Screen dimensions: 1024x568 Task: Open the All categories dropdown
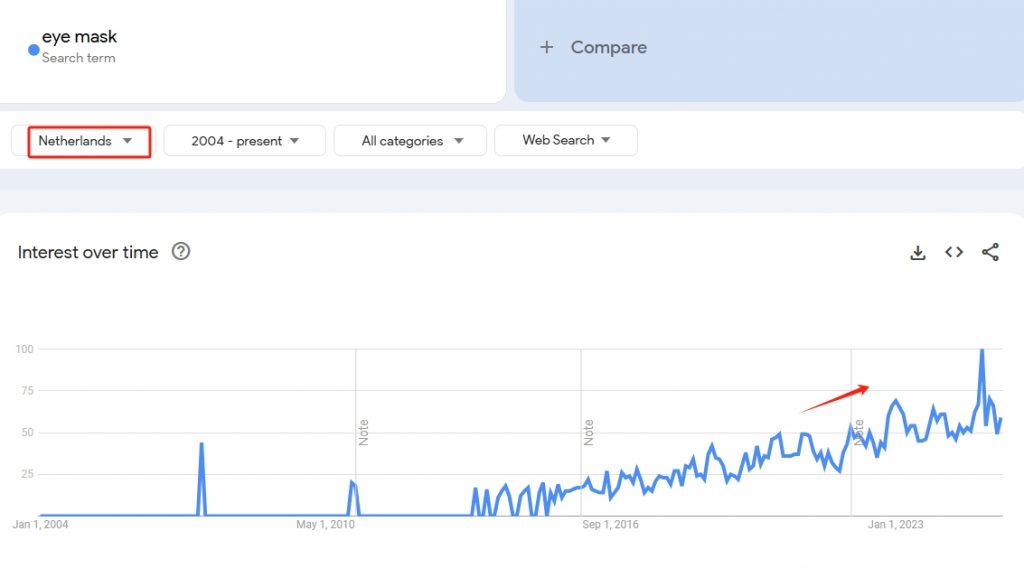410,141
